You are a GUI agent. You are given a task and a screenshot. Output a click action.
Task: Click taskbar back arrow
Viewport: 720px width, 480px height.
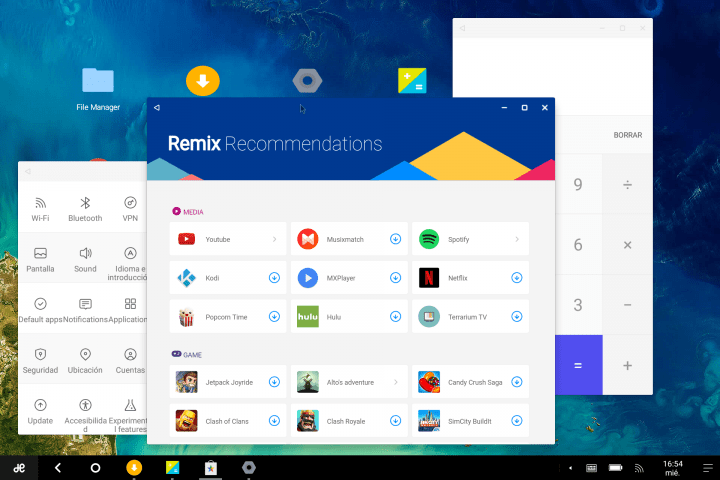[x=58, y=468]
